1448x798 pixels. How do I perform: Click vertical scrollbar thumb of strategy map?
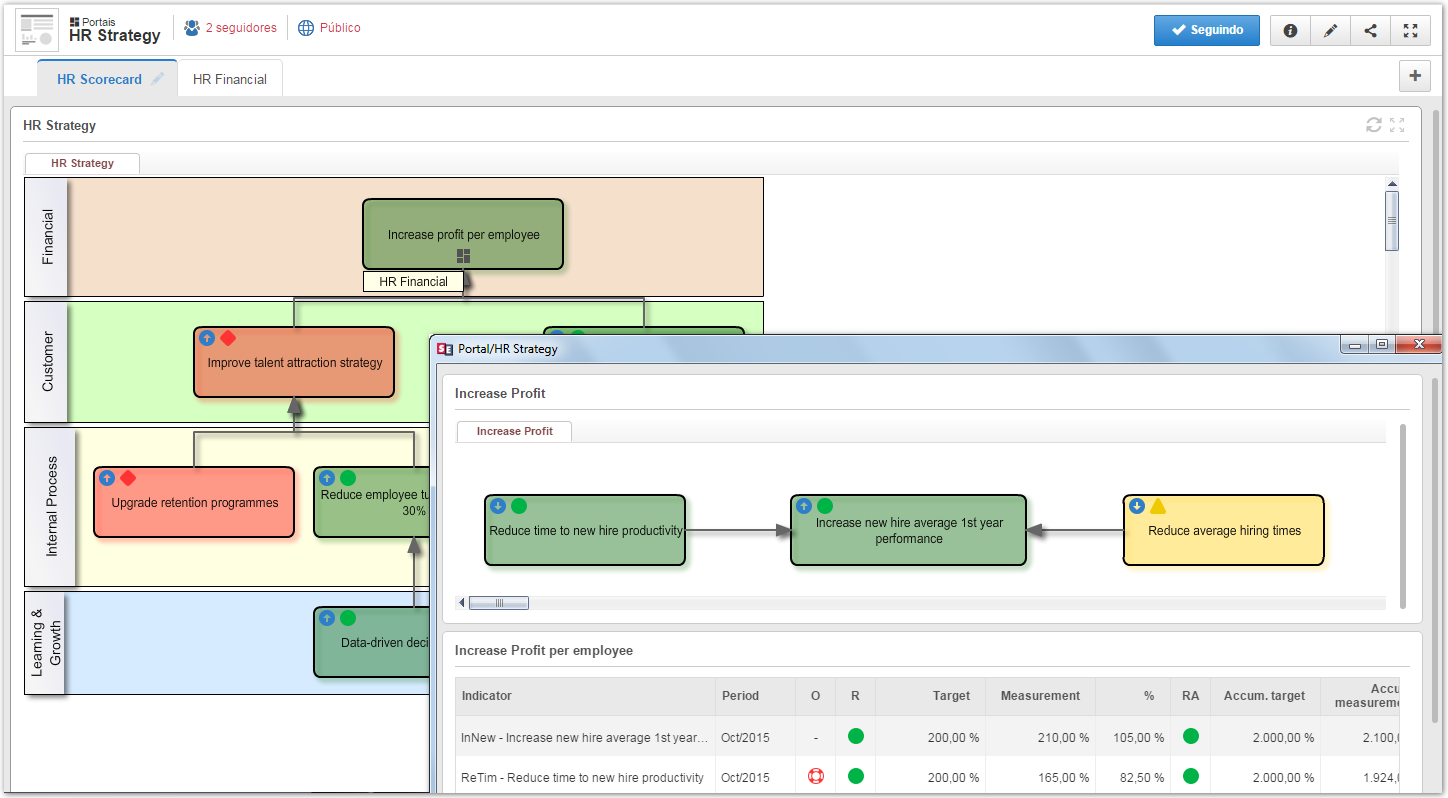point(1391,220)
